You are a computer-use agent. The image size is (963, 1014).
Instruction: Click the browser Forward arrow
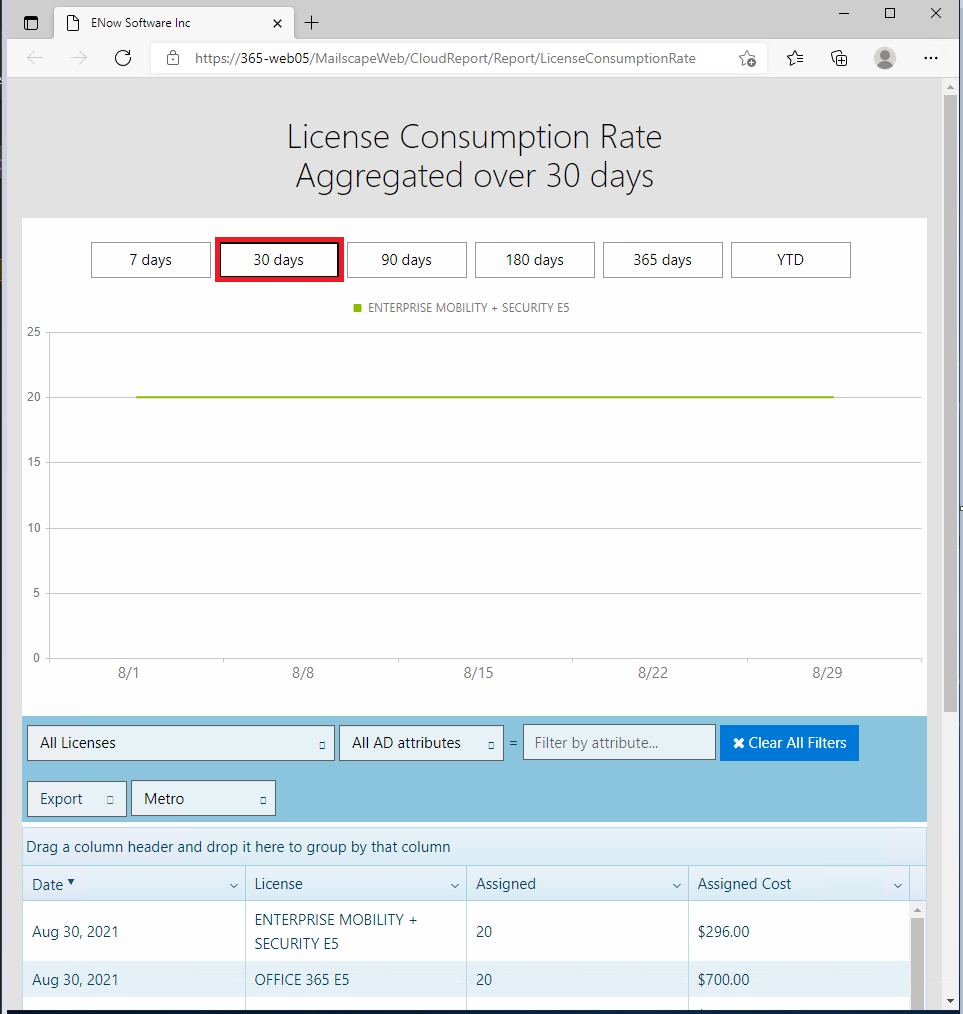click(x=79, y=58)
